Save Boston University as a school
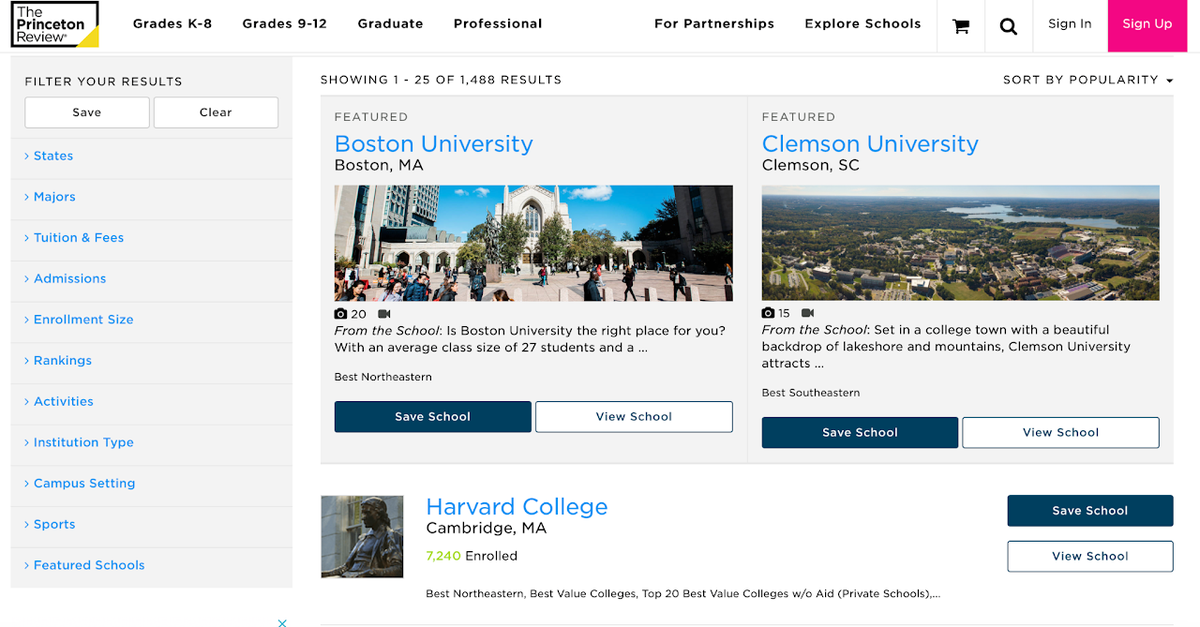Screen dimensions: 1200x627 [x=433, y=416]
